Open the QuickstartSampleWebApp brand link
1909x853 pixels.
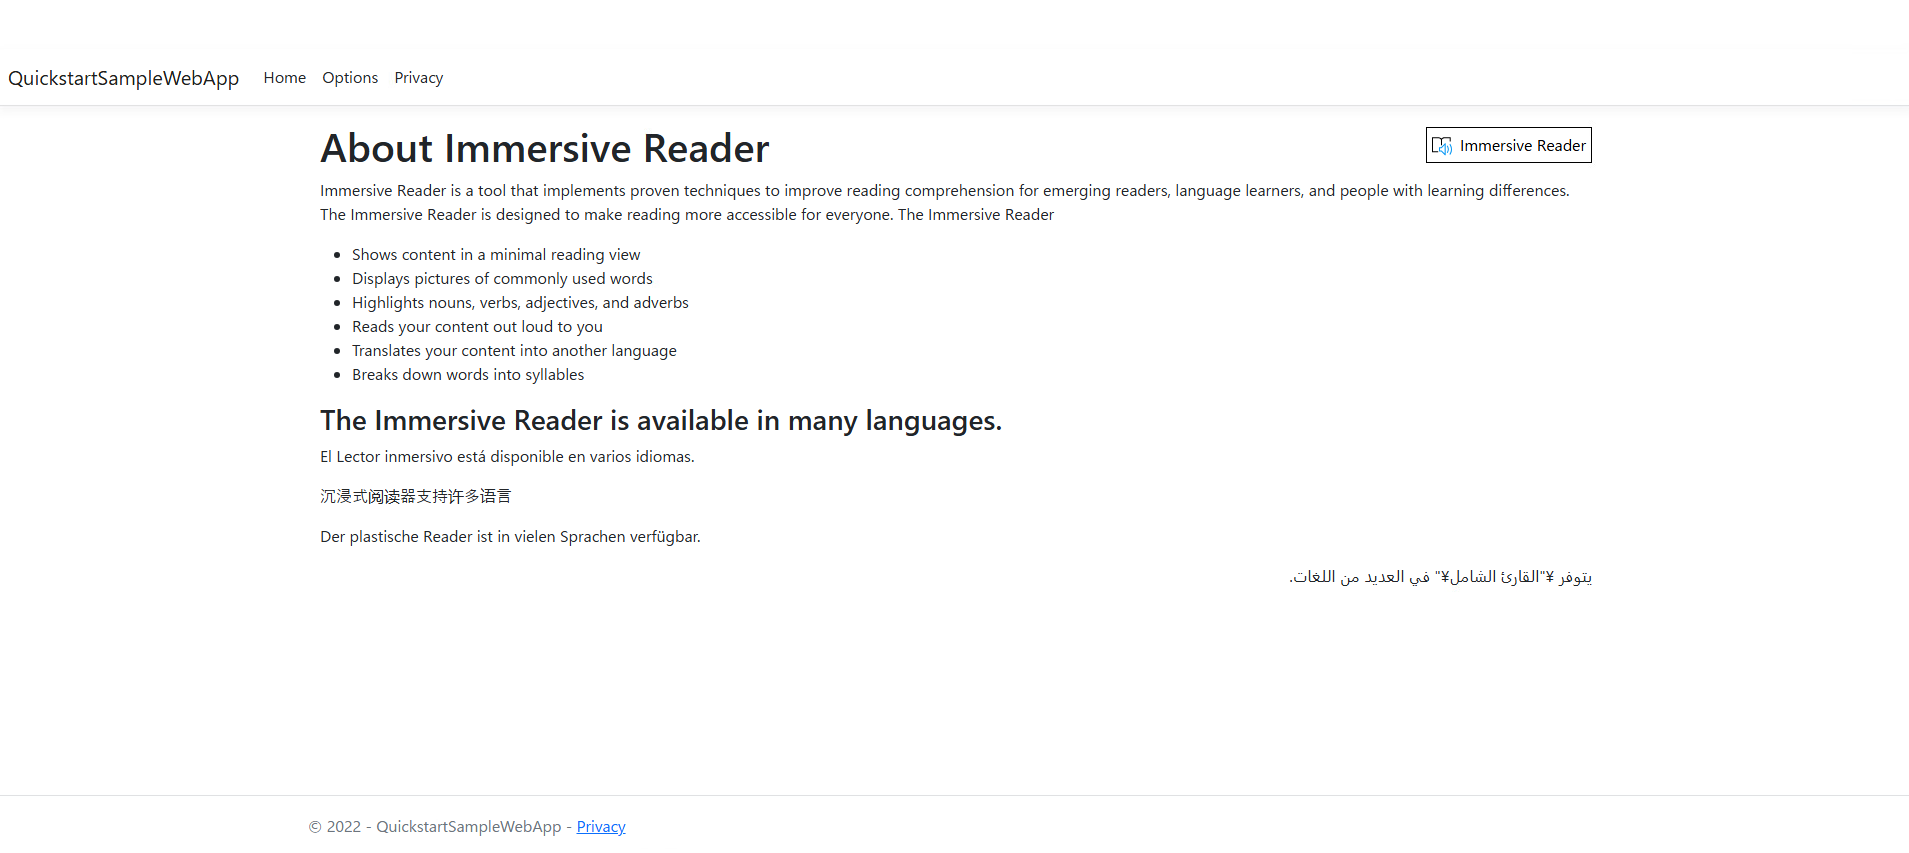click(x=124, y=78)
